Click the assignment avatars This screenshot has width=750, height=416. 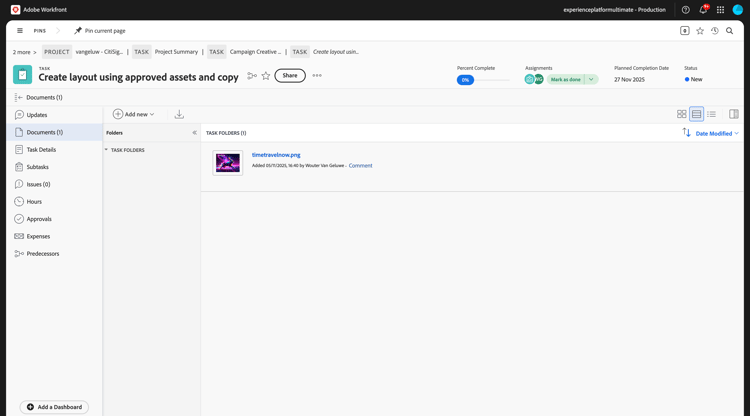534,79
